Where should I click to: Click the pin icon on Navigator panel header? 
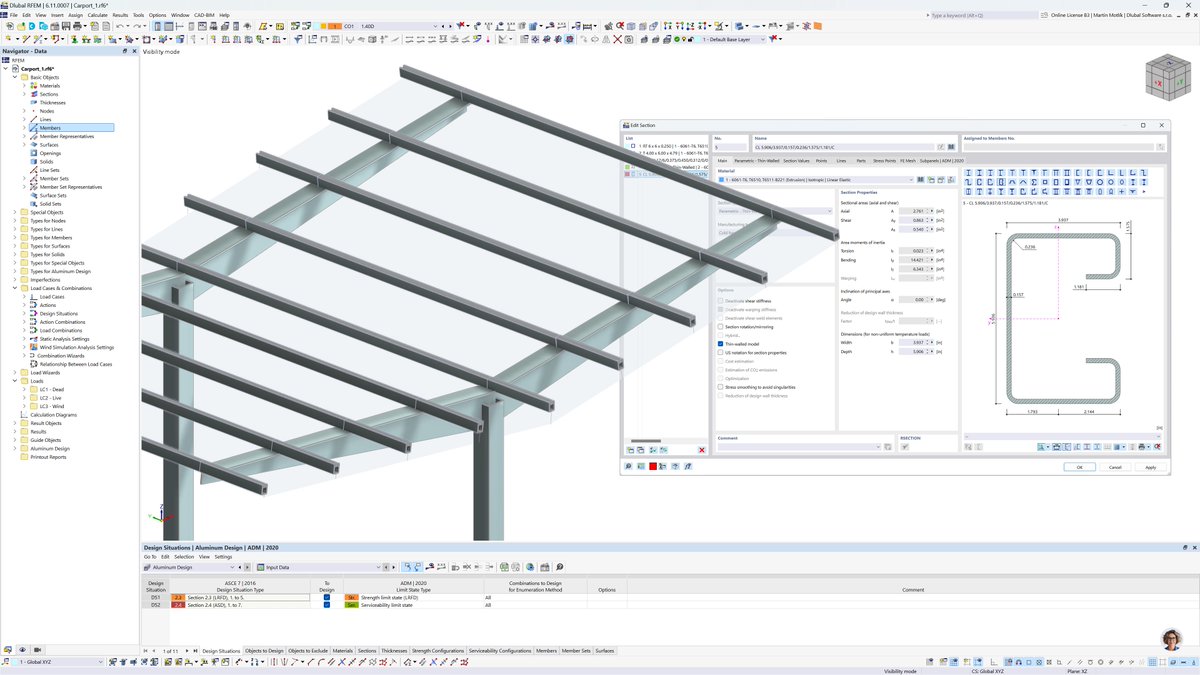tap(125, 50)
